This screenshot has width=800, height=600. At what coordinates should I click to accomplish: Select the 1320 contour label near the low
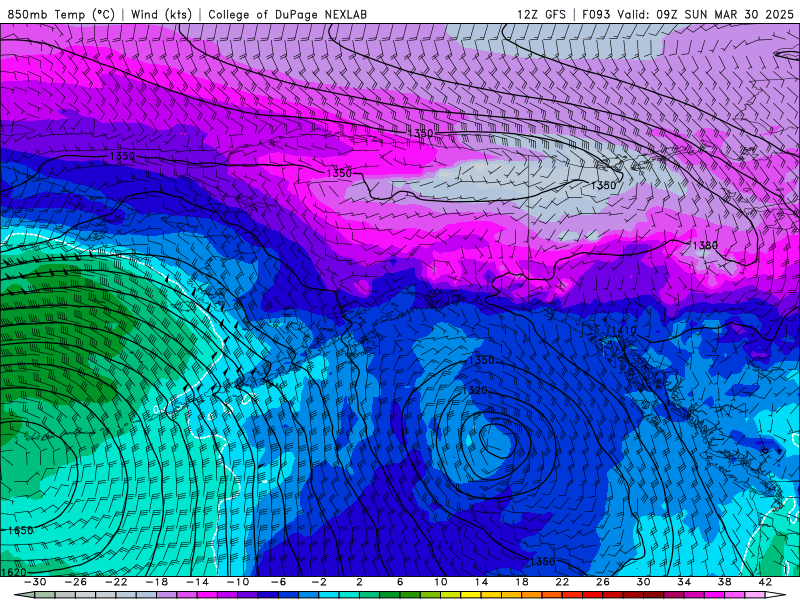(x=474, y=390)
